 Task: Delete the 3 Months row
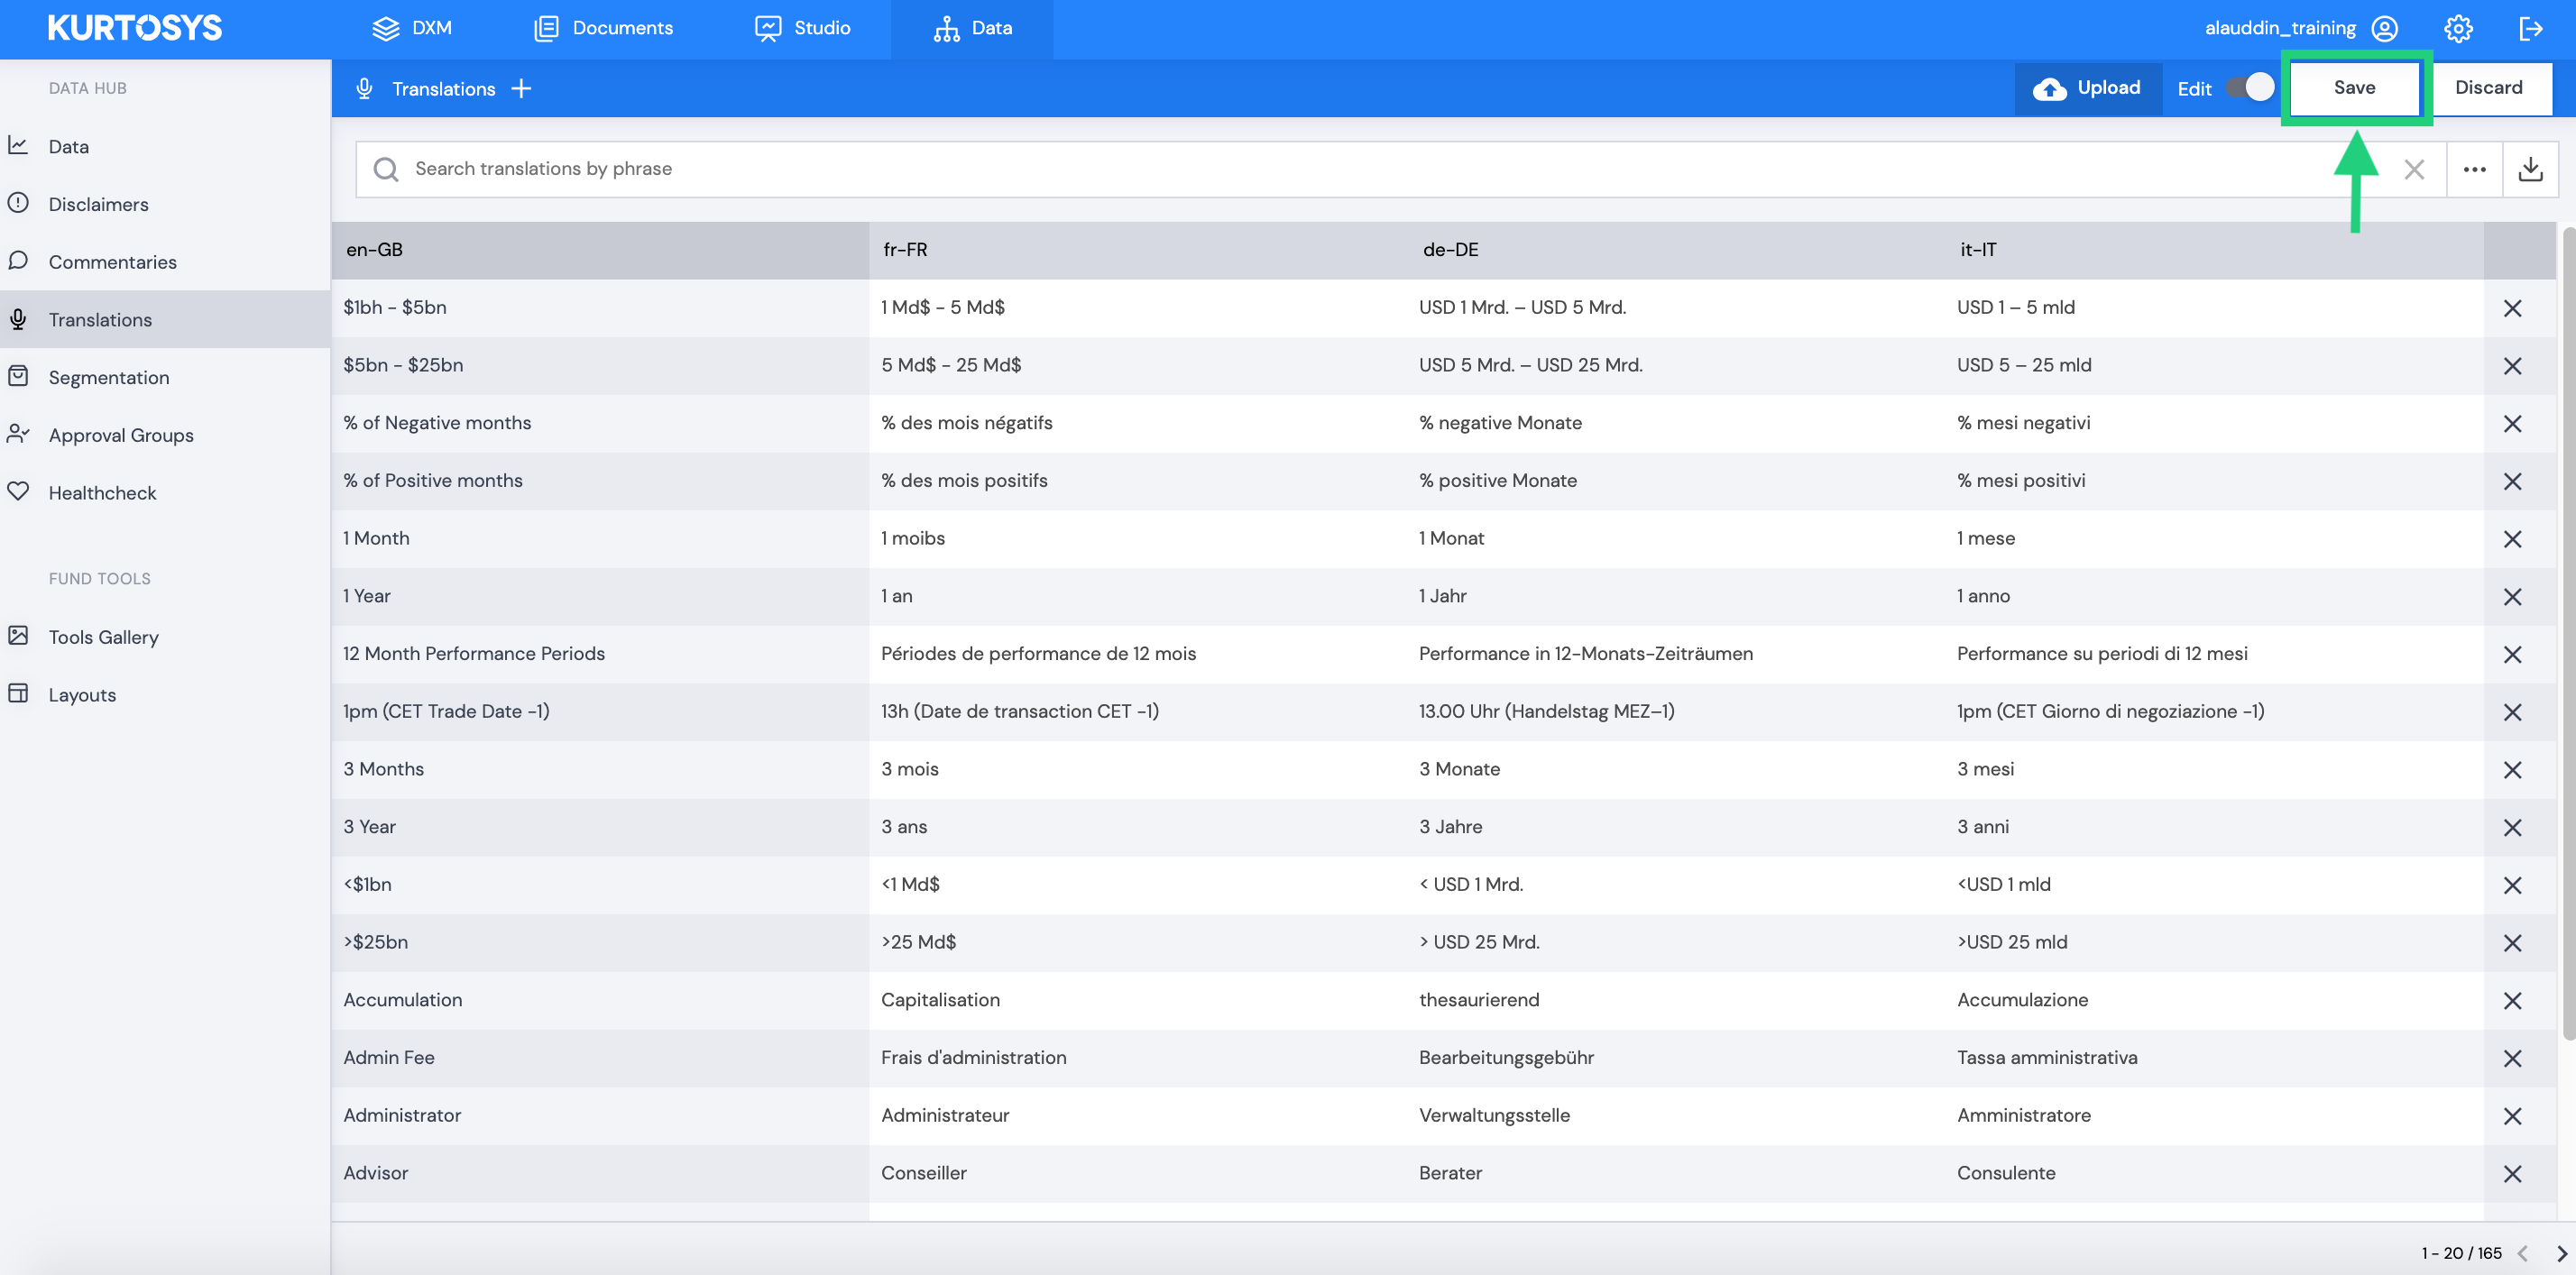2512,770
